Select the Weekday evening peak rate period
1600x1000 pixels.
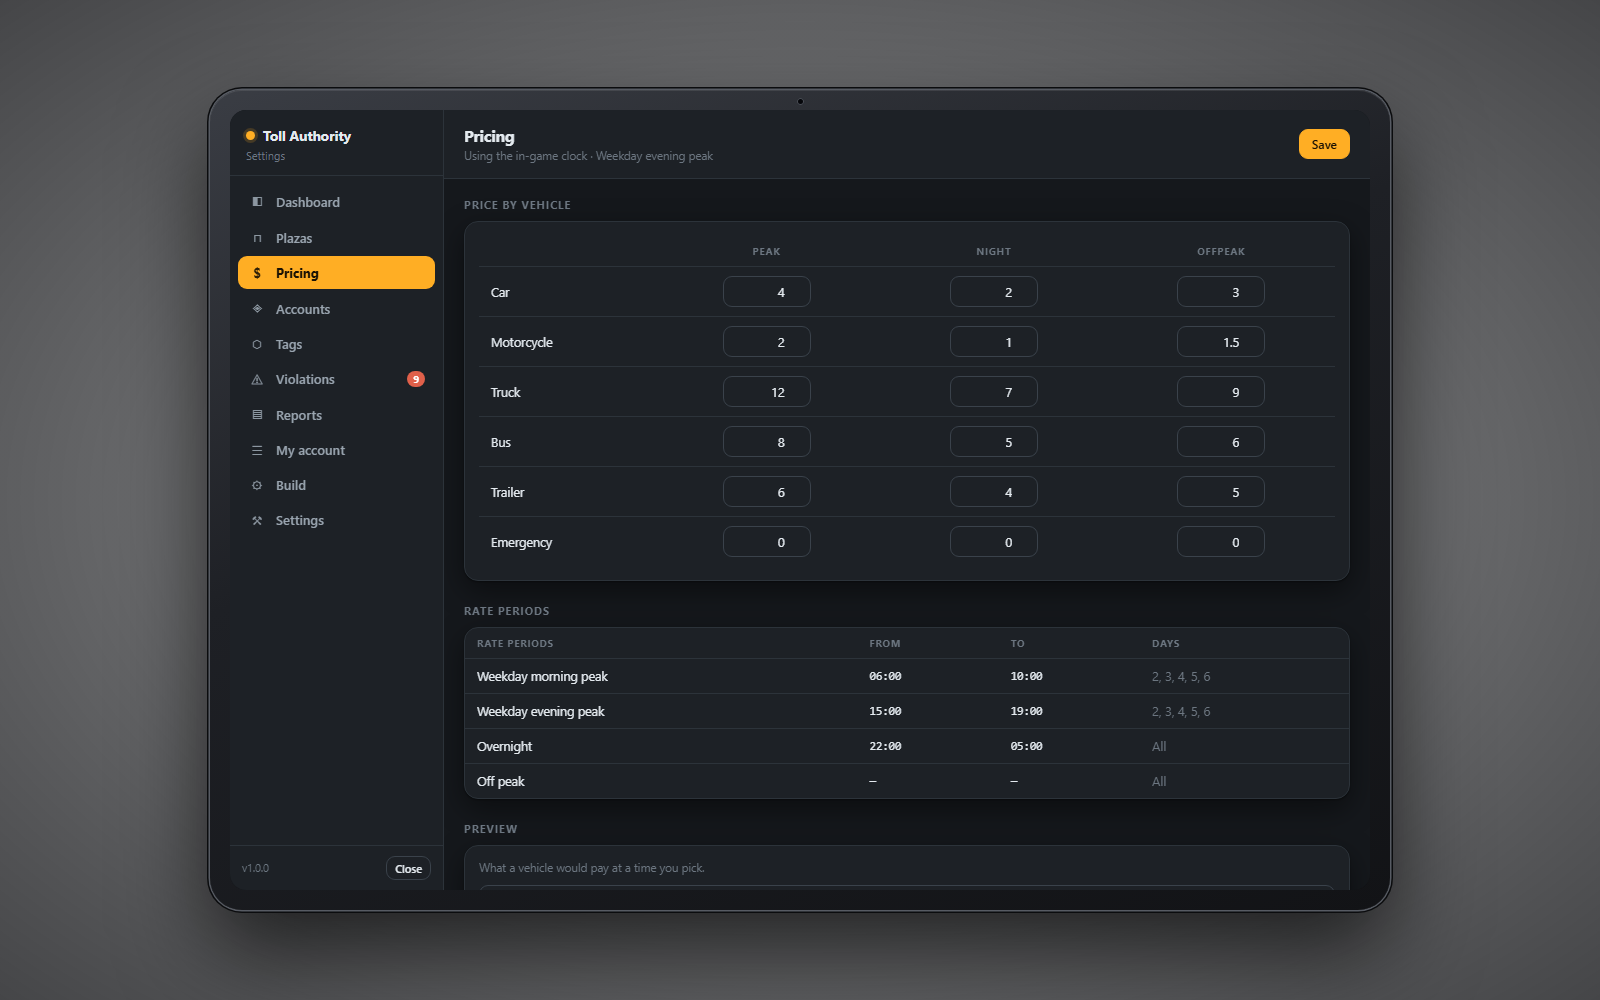tap(907, 711)
